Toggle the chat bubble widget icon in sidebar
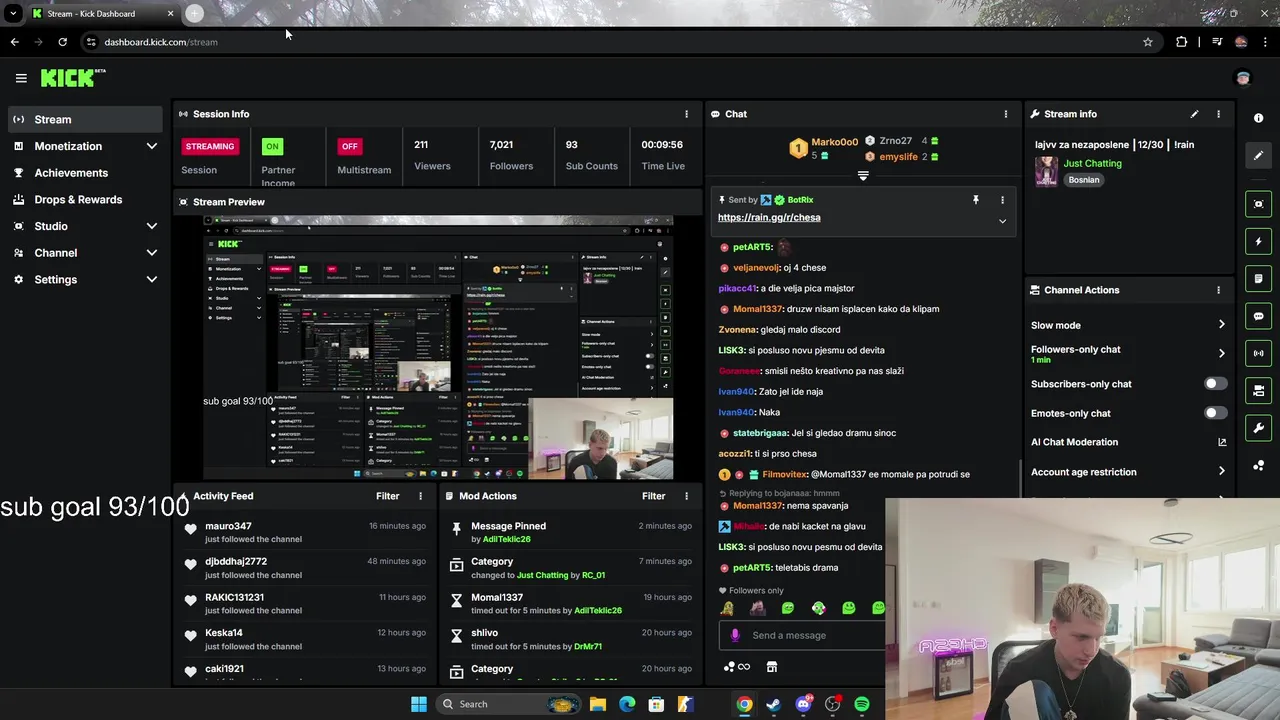The width and height of the screenshot is (1280, 720). tap(1258, 316)
